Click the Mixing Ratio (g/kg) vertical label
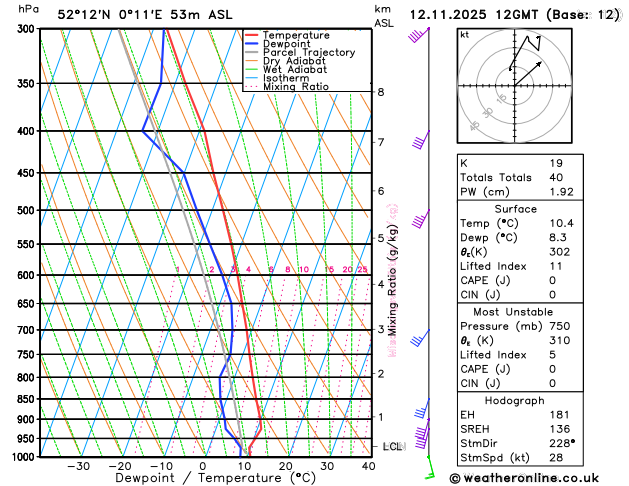Viewport: 629px width, 486px height. pos(393,280)
